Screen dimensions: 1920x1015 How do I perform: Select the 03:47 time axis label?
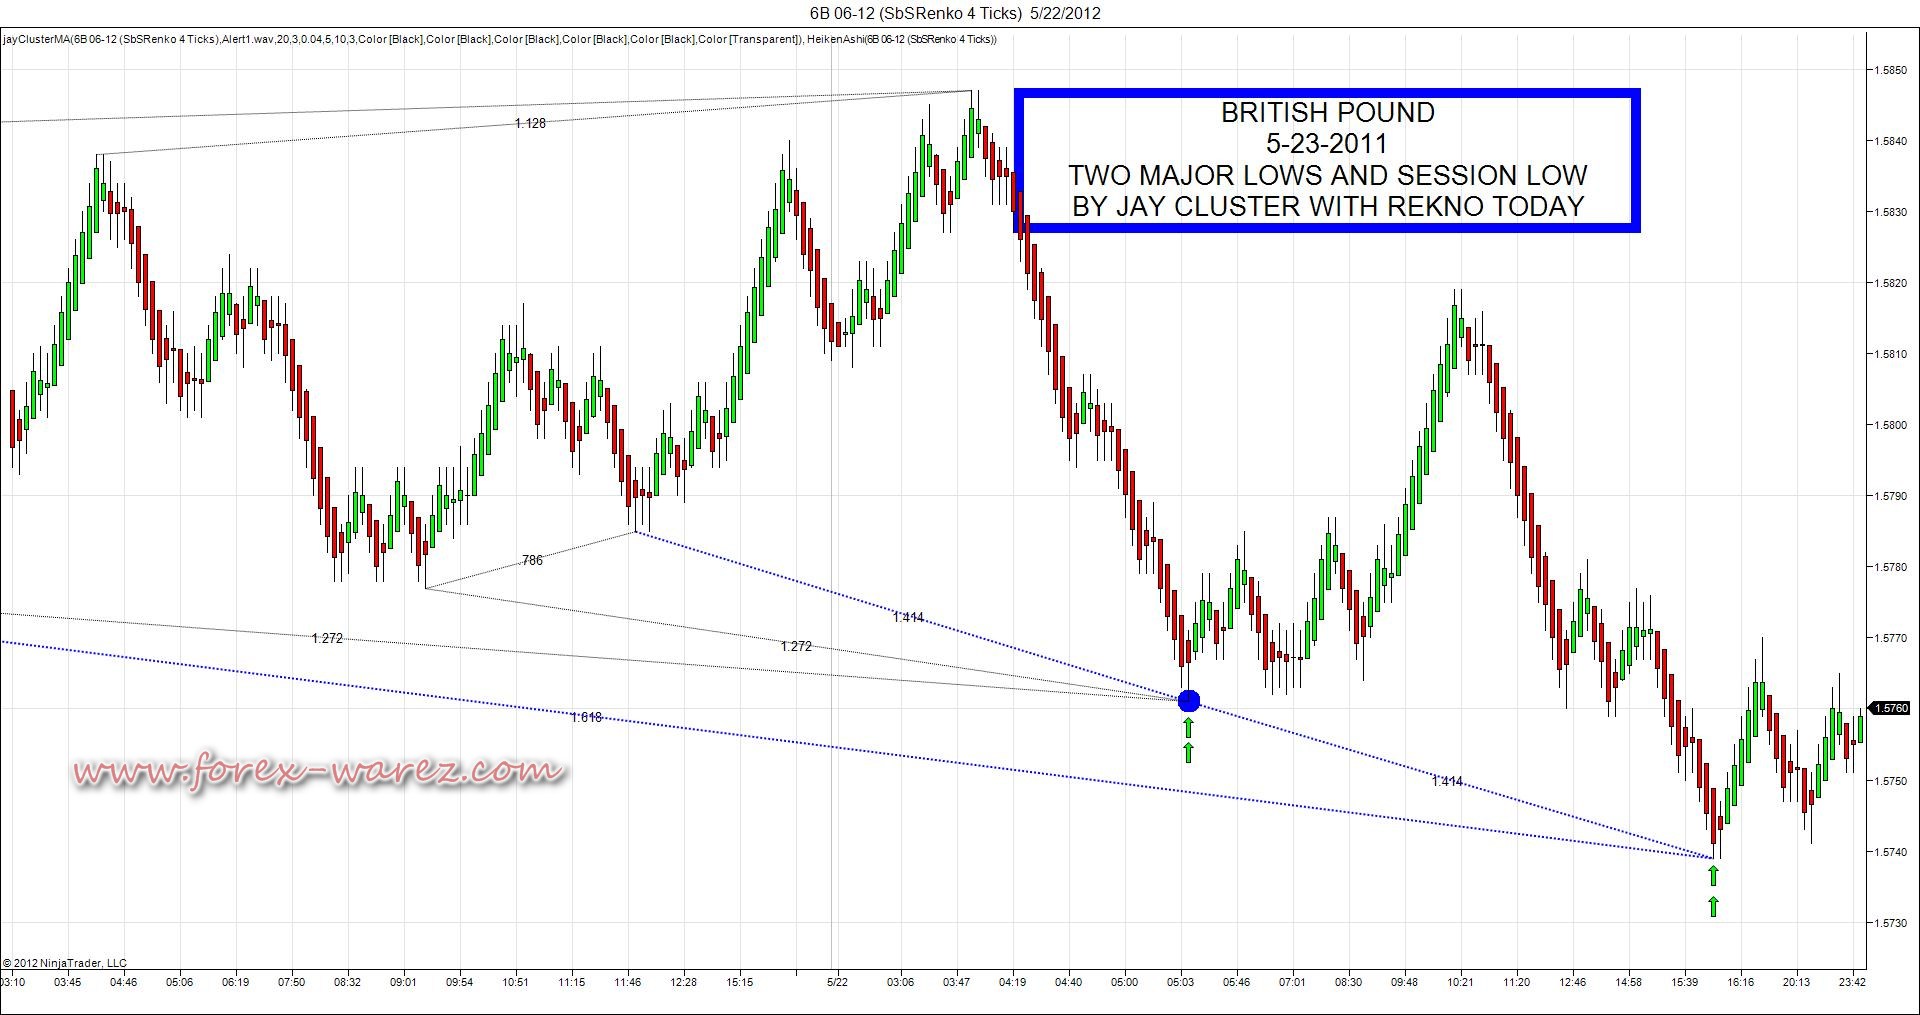[x=957, y=982]
